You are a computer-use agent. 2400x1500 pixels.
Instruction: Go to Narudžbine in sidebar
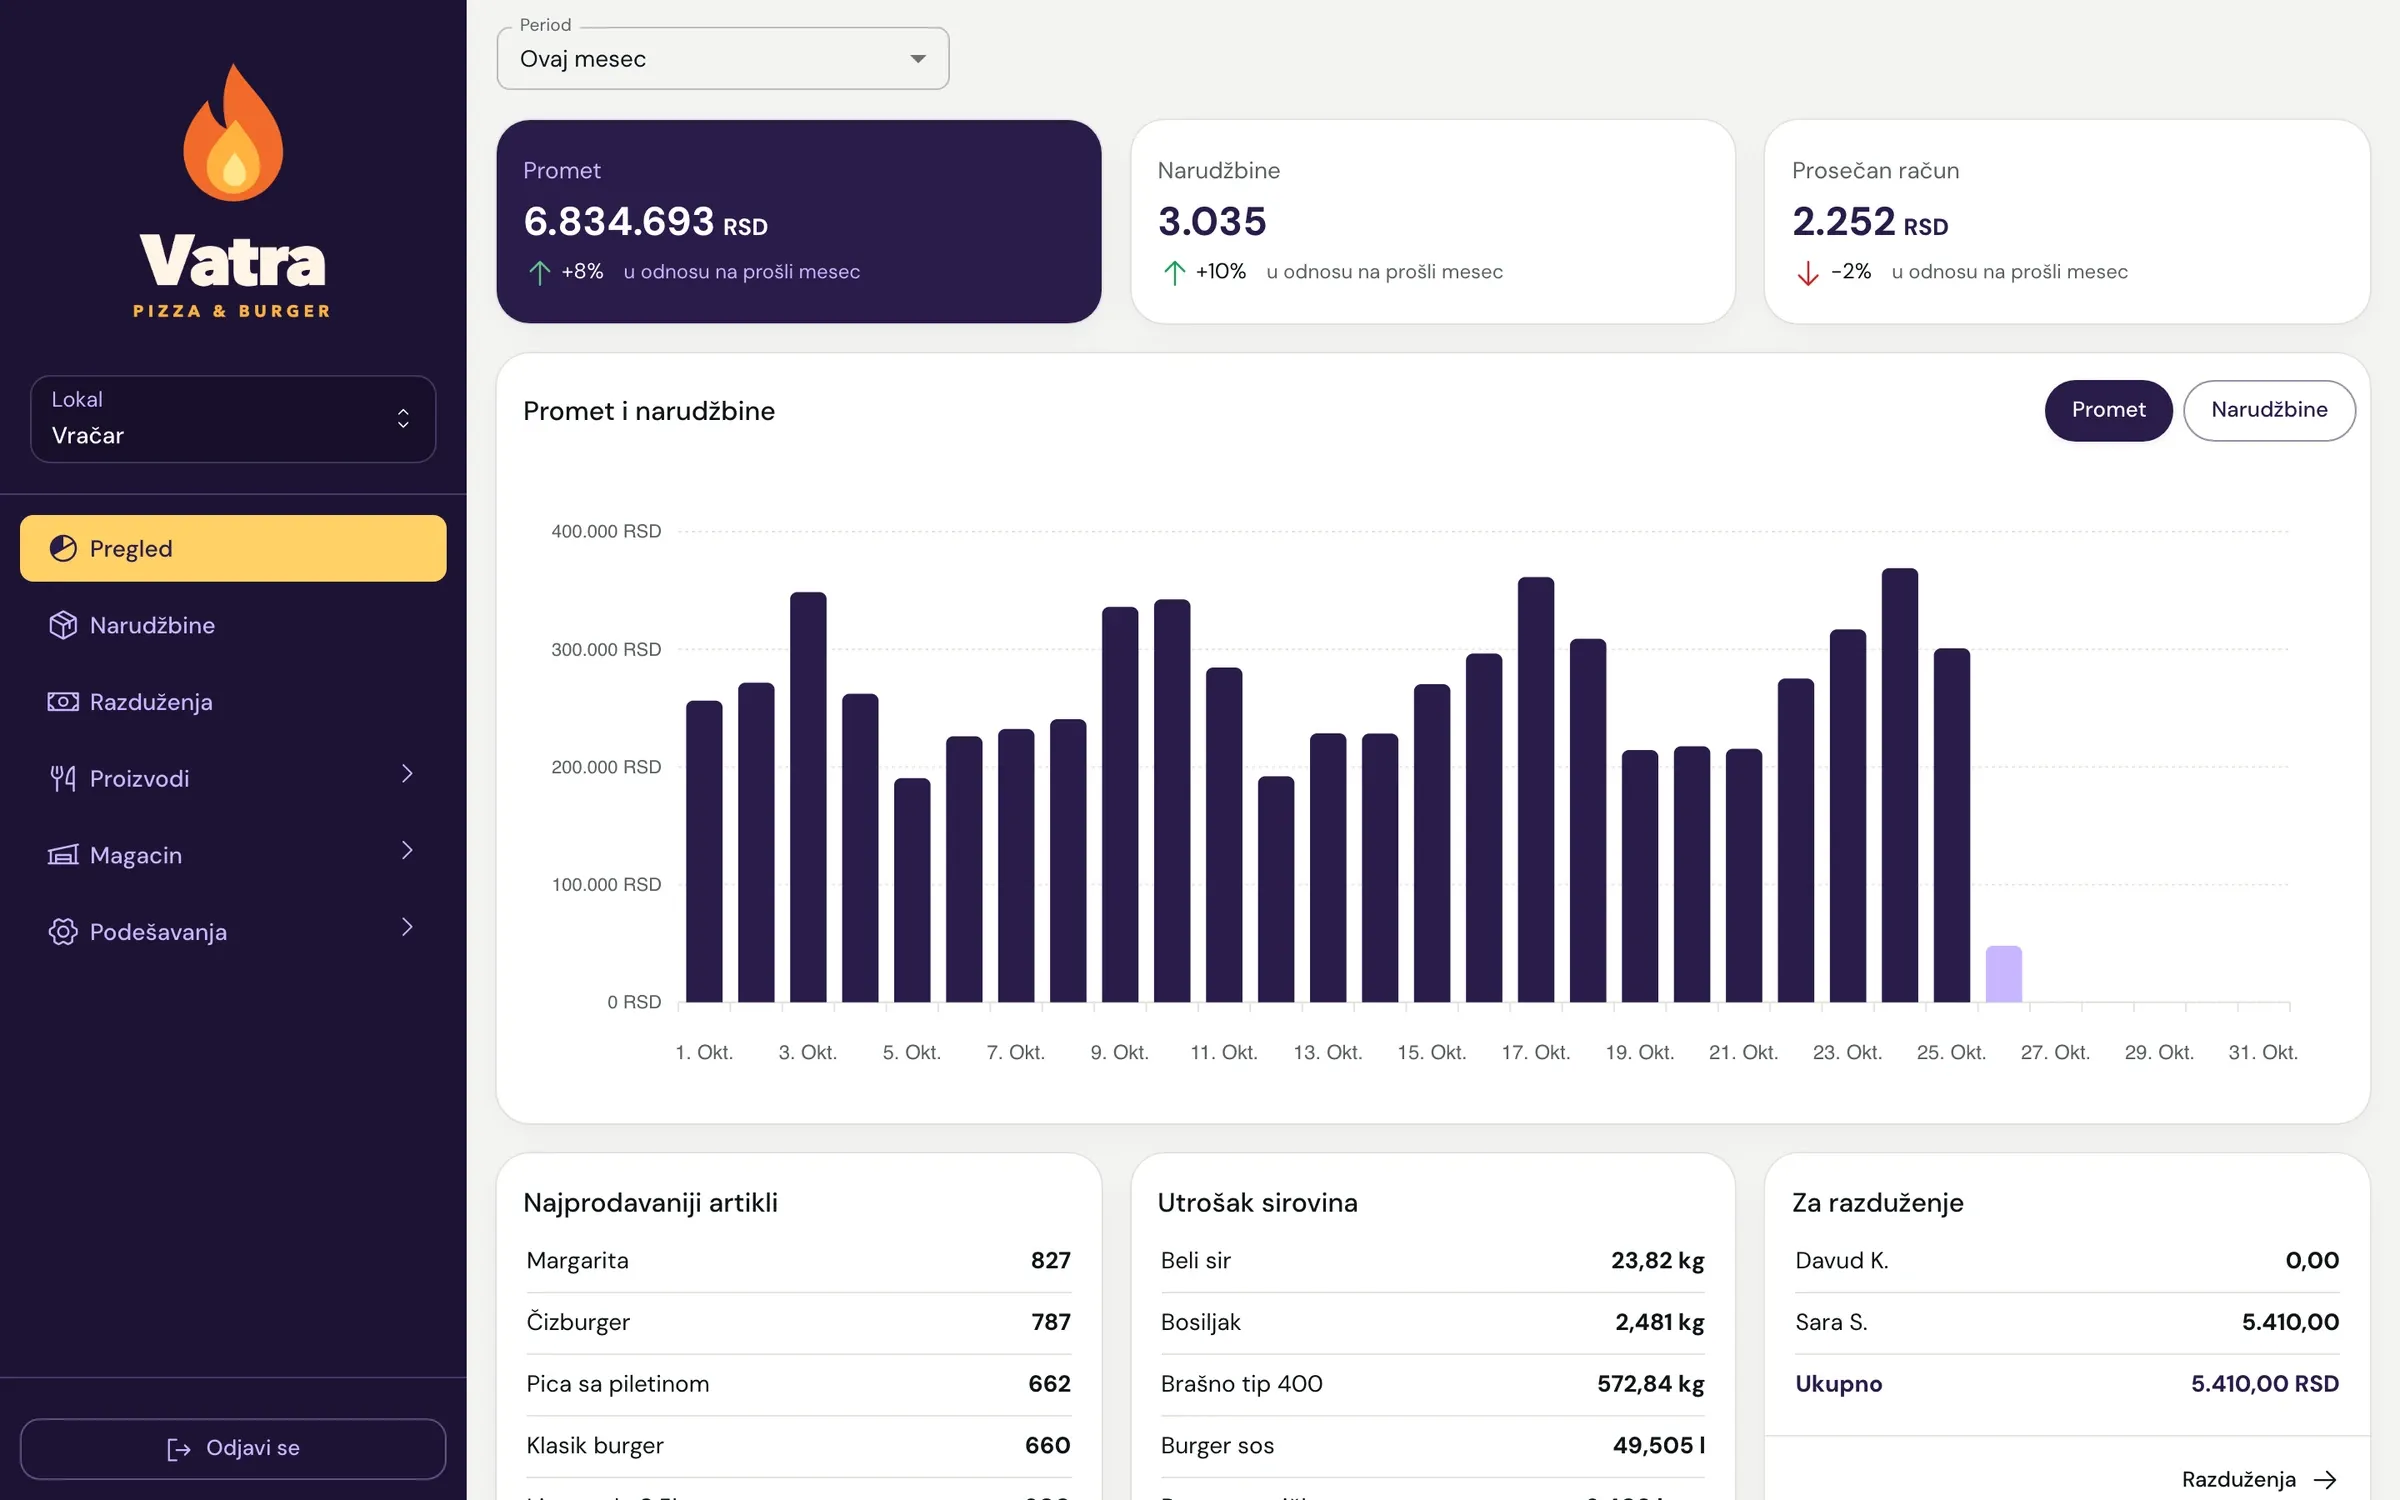tap(233, 625)
